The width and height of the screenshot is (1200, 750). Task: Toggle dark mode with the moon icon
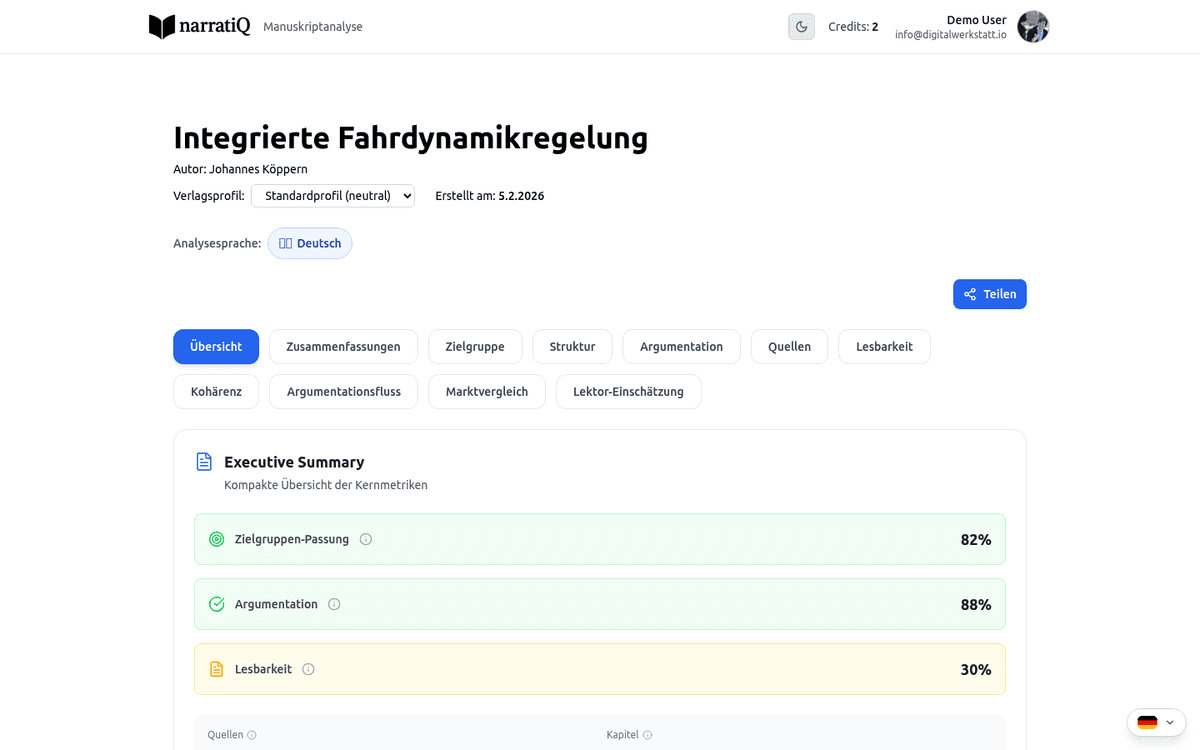click(801, 26)
